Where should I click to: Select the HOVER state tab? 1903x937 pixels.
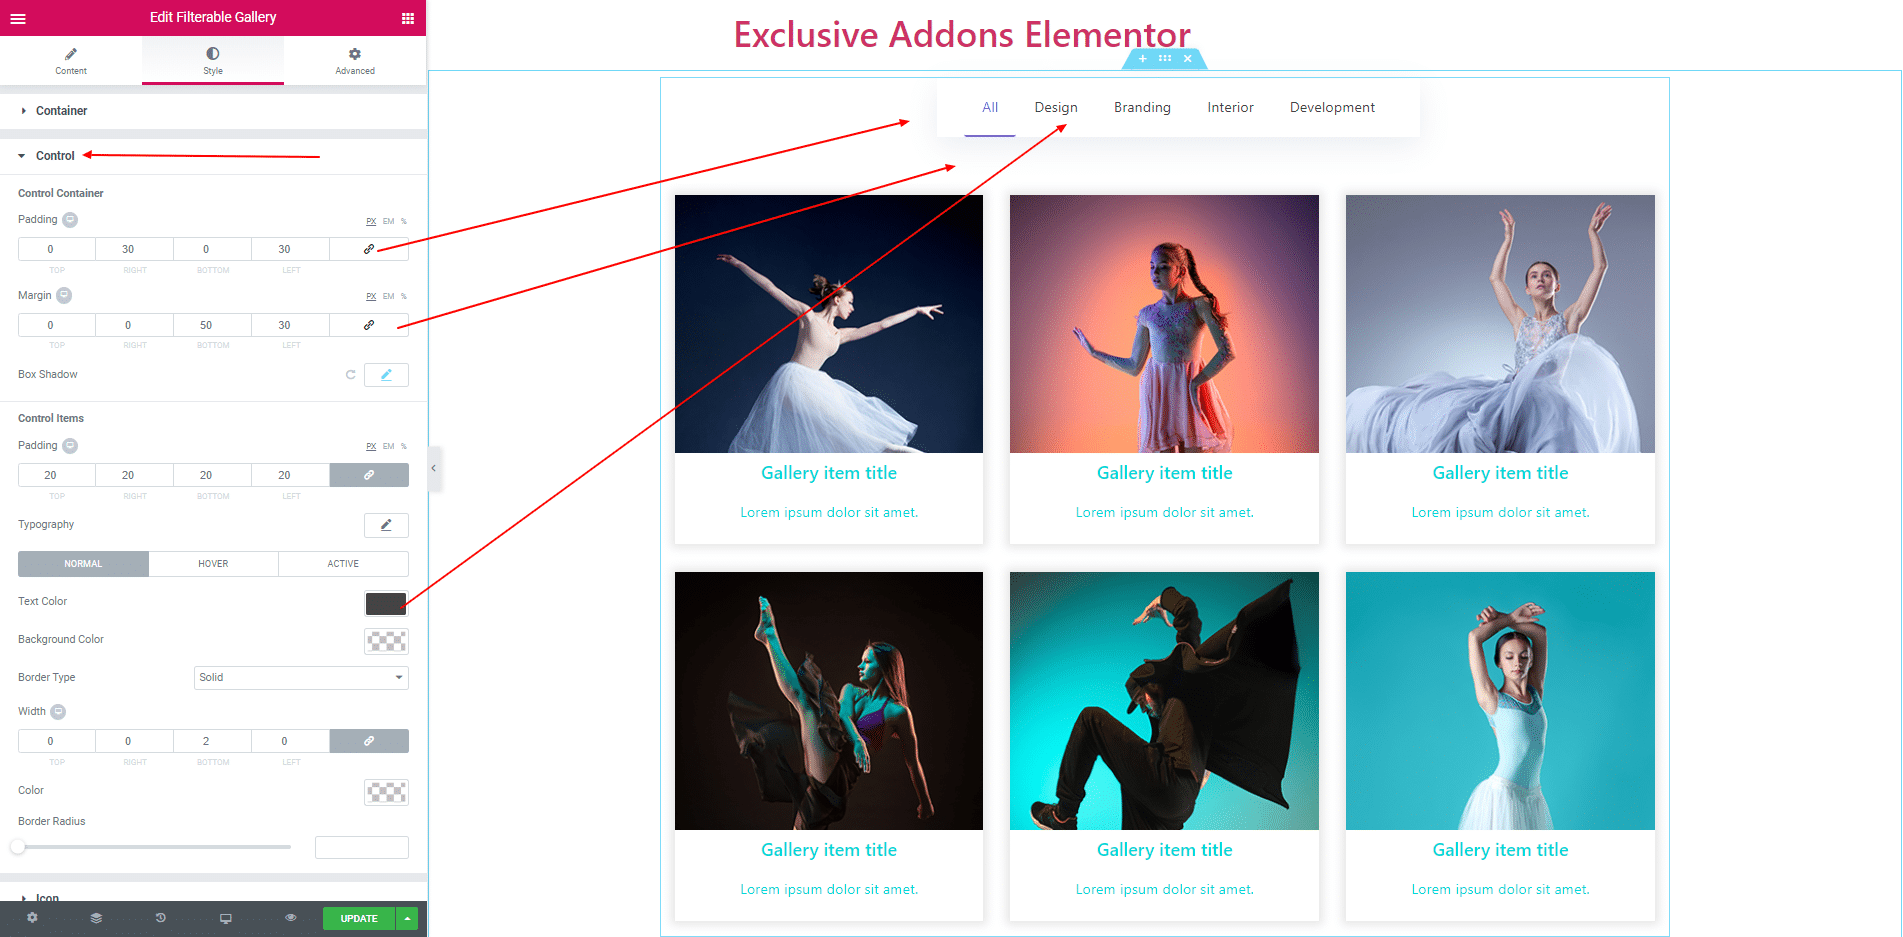[x=213, y=564]
